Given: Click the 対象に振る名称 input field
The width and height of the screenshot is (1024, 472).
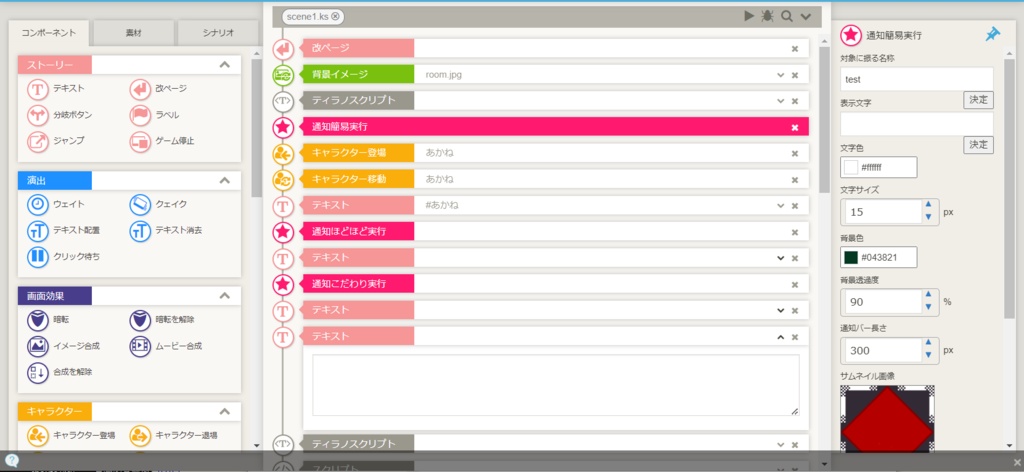Looking at the screenshot, I should (x=916, y=79).
